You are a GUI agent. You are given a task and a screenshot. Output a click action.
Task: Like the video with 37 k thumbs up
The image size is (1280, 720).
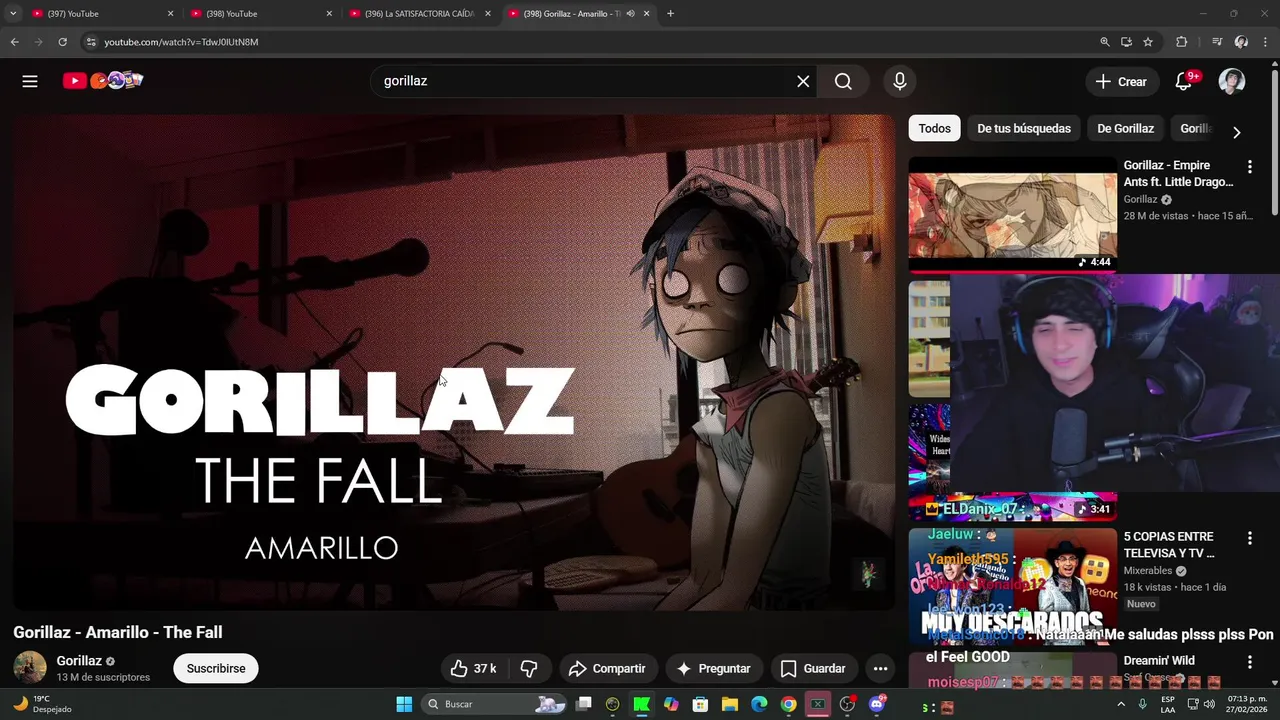474,668
